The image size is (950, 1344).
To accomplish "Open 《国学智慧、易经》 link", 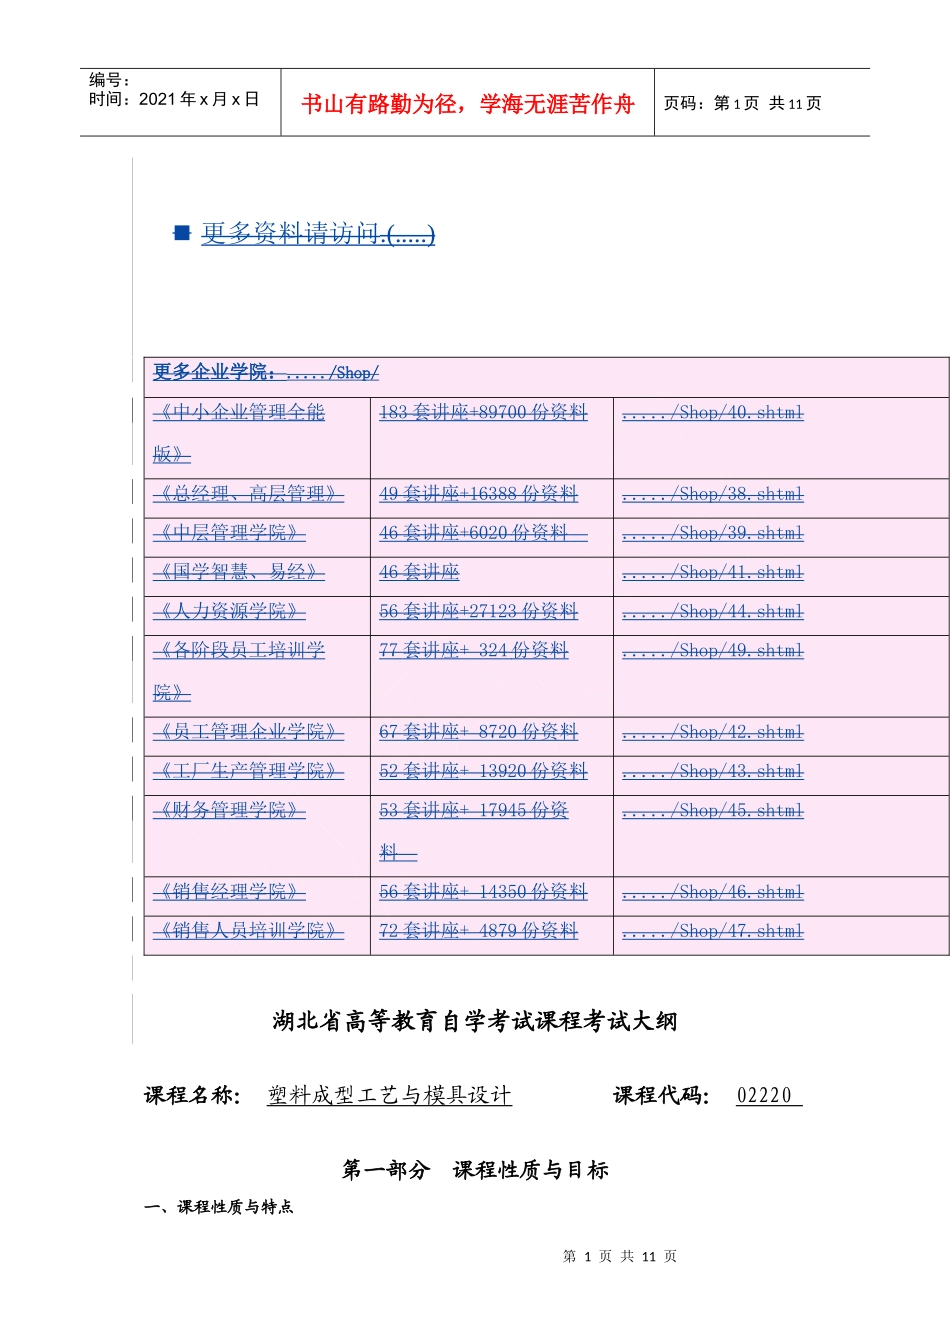I will pos(239,572).
